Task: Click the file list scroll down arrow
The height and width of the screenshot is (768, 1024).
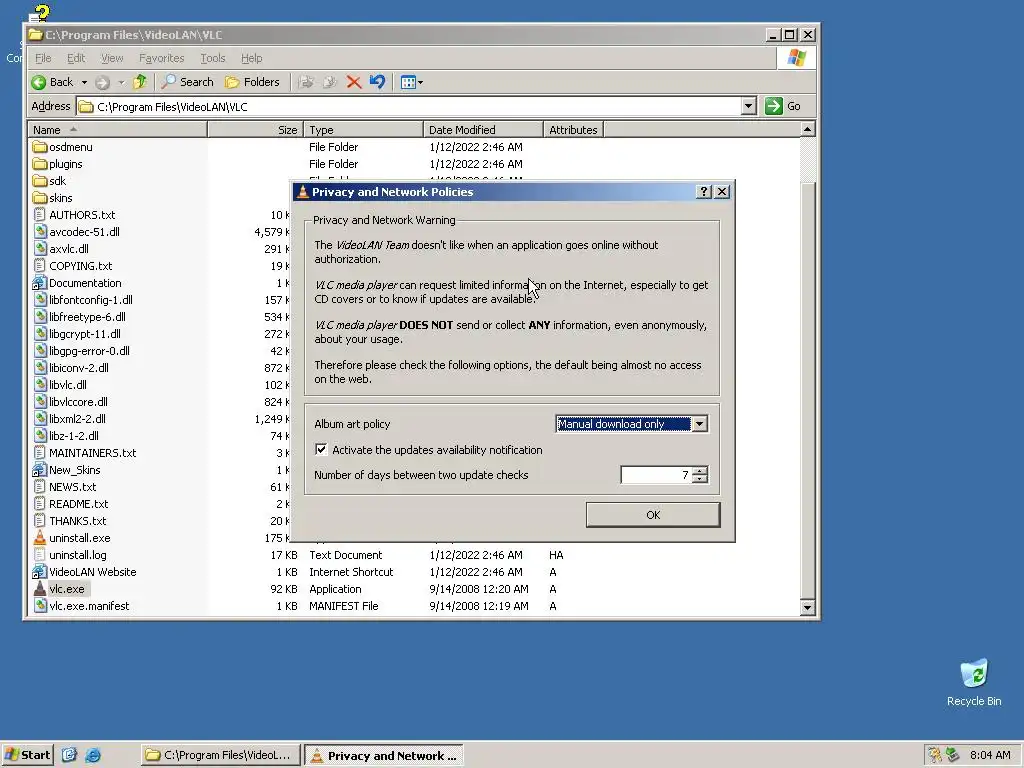Action: [x=807, y=607]
